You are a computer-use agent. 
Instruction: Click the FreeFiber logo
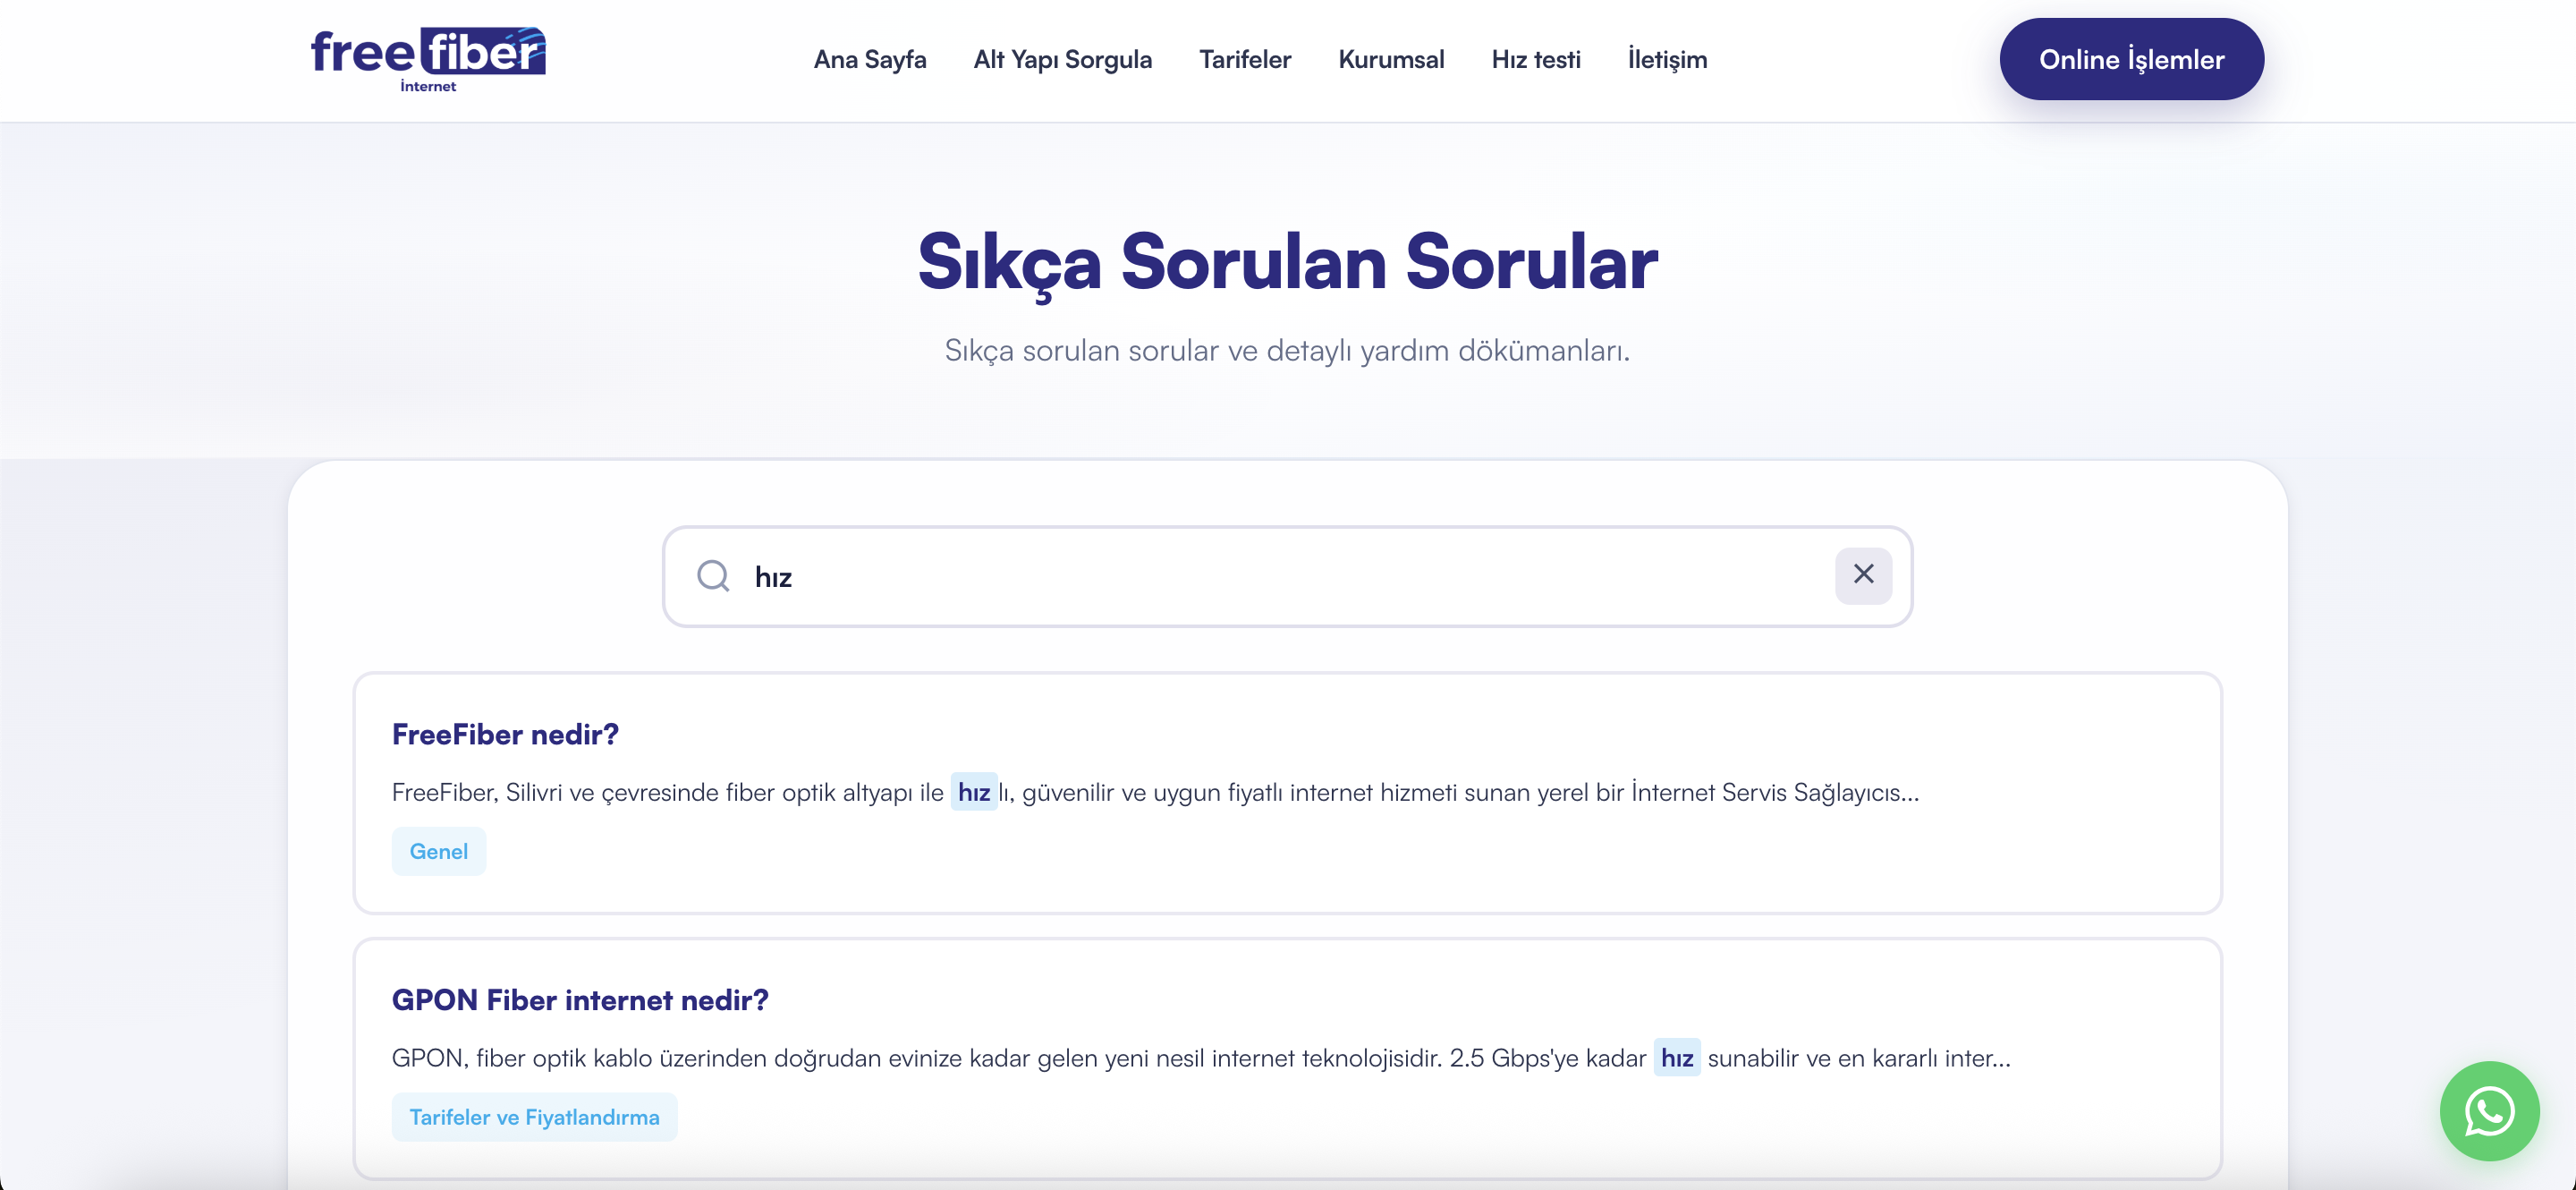pyautogui.click(x=428, y=58)
